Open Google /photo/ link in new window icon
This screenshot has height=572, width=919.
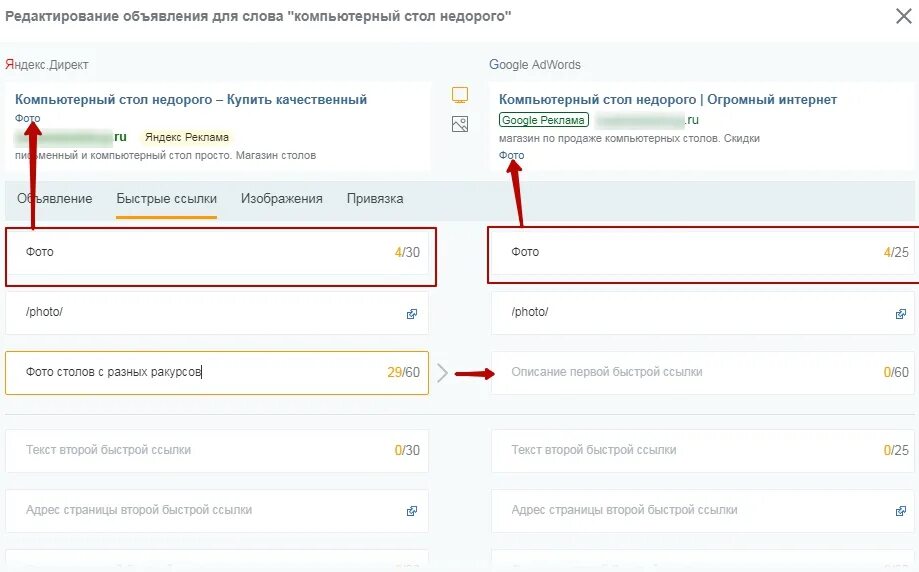point(901,314)
